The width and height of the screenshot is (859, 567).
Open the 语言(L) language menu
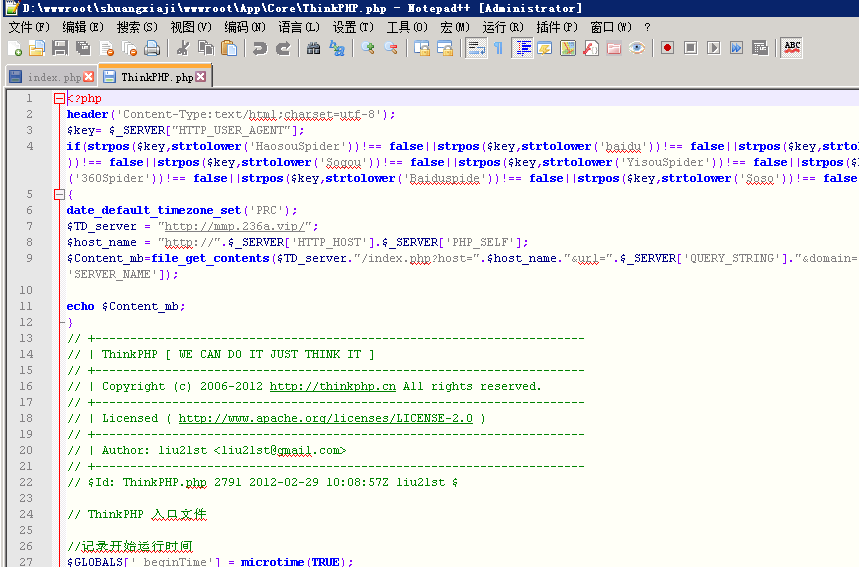(x=299, y=27)
